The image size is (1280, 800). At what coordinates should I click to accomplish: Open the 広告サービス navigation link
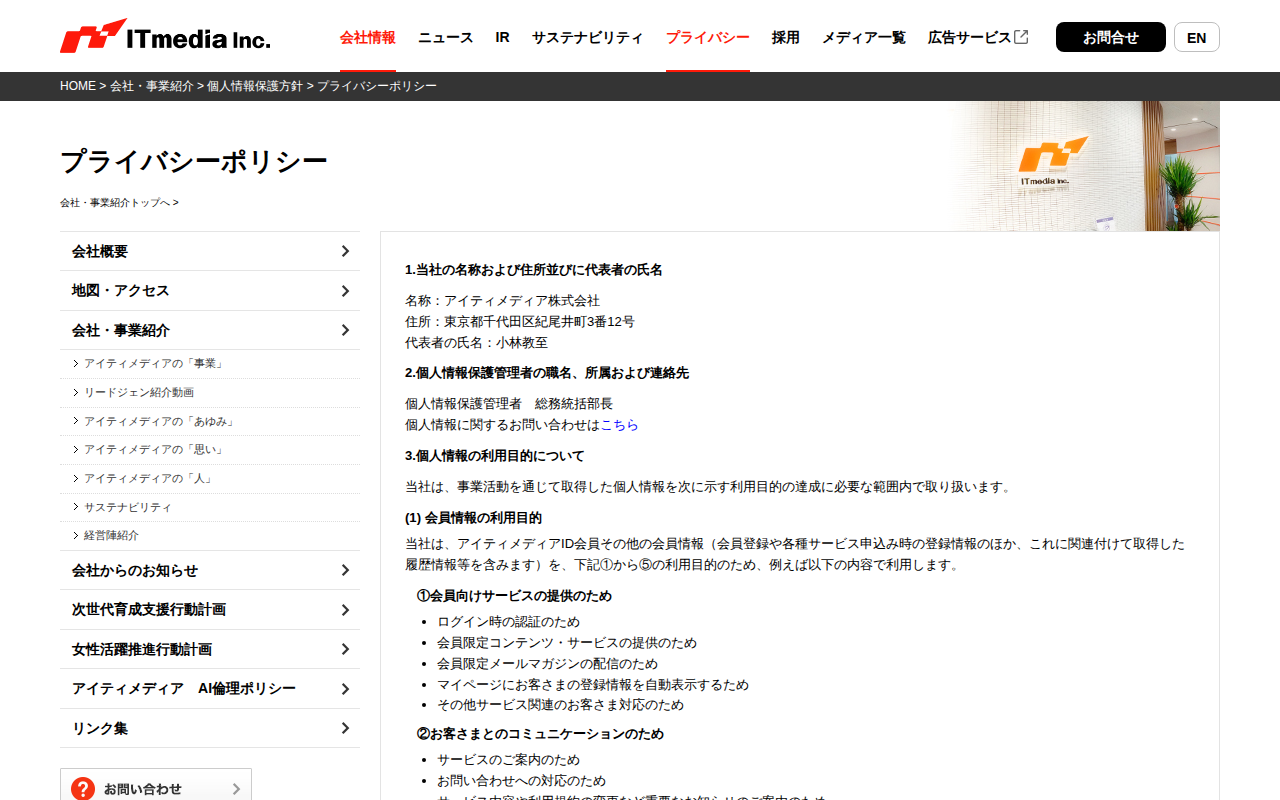pyautogui.click(x=970, y=37)
